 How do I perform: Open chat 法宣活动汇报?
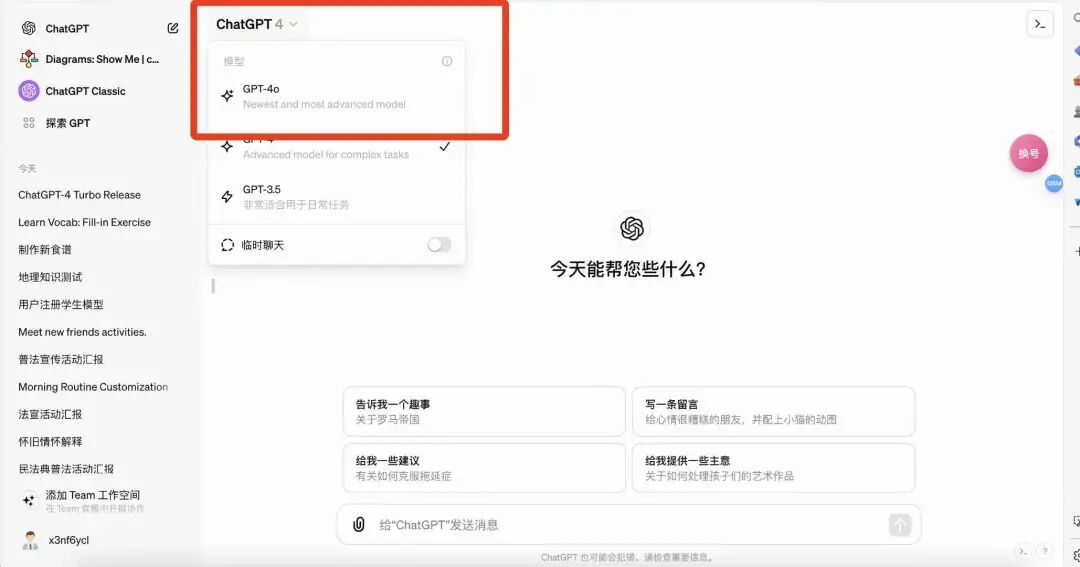50,414
